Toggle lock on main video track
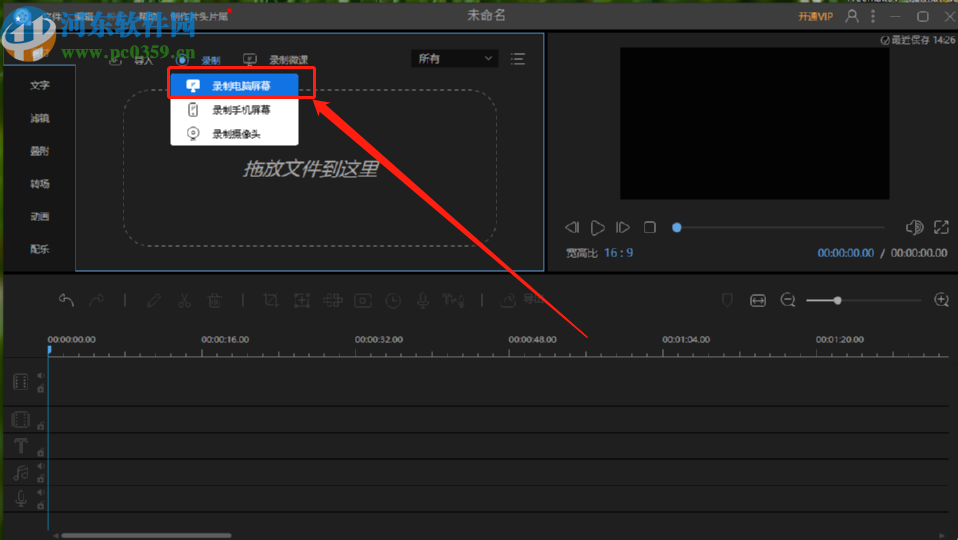This screenshot has height=540, width=958. pos(41,389)
